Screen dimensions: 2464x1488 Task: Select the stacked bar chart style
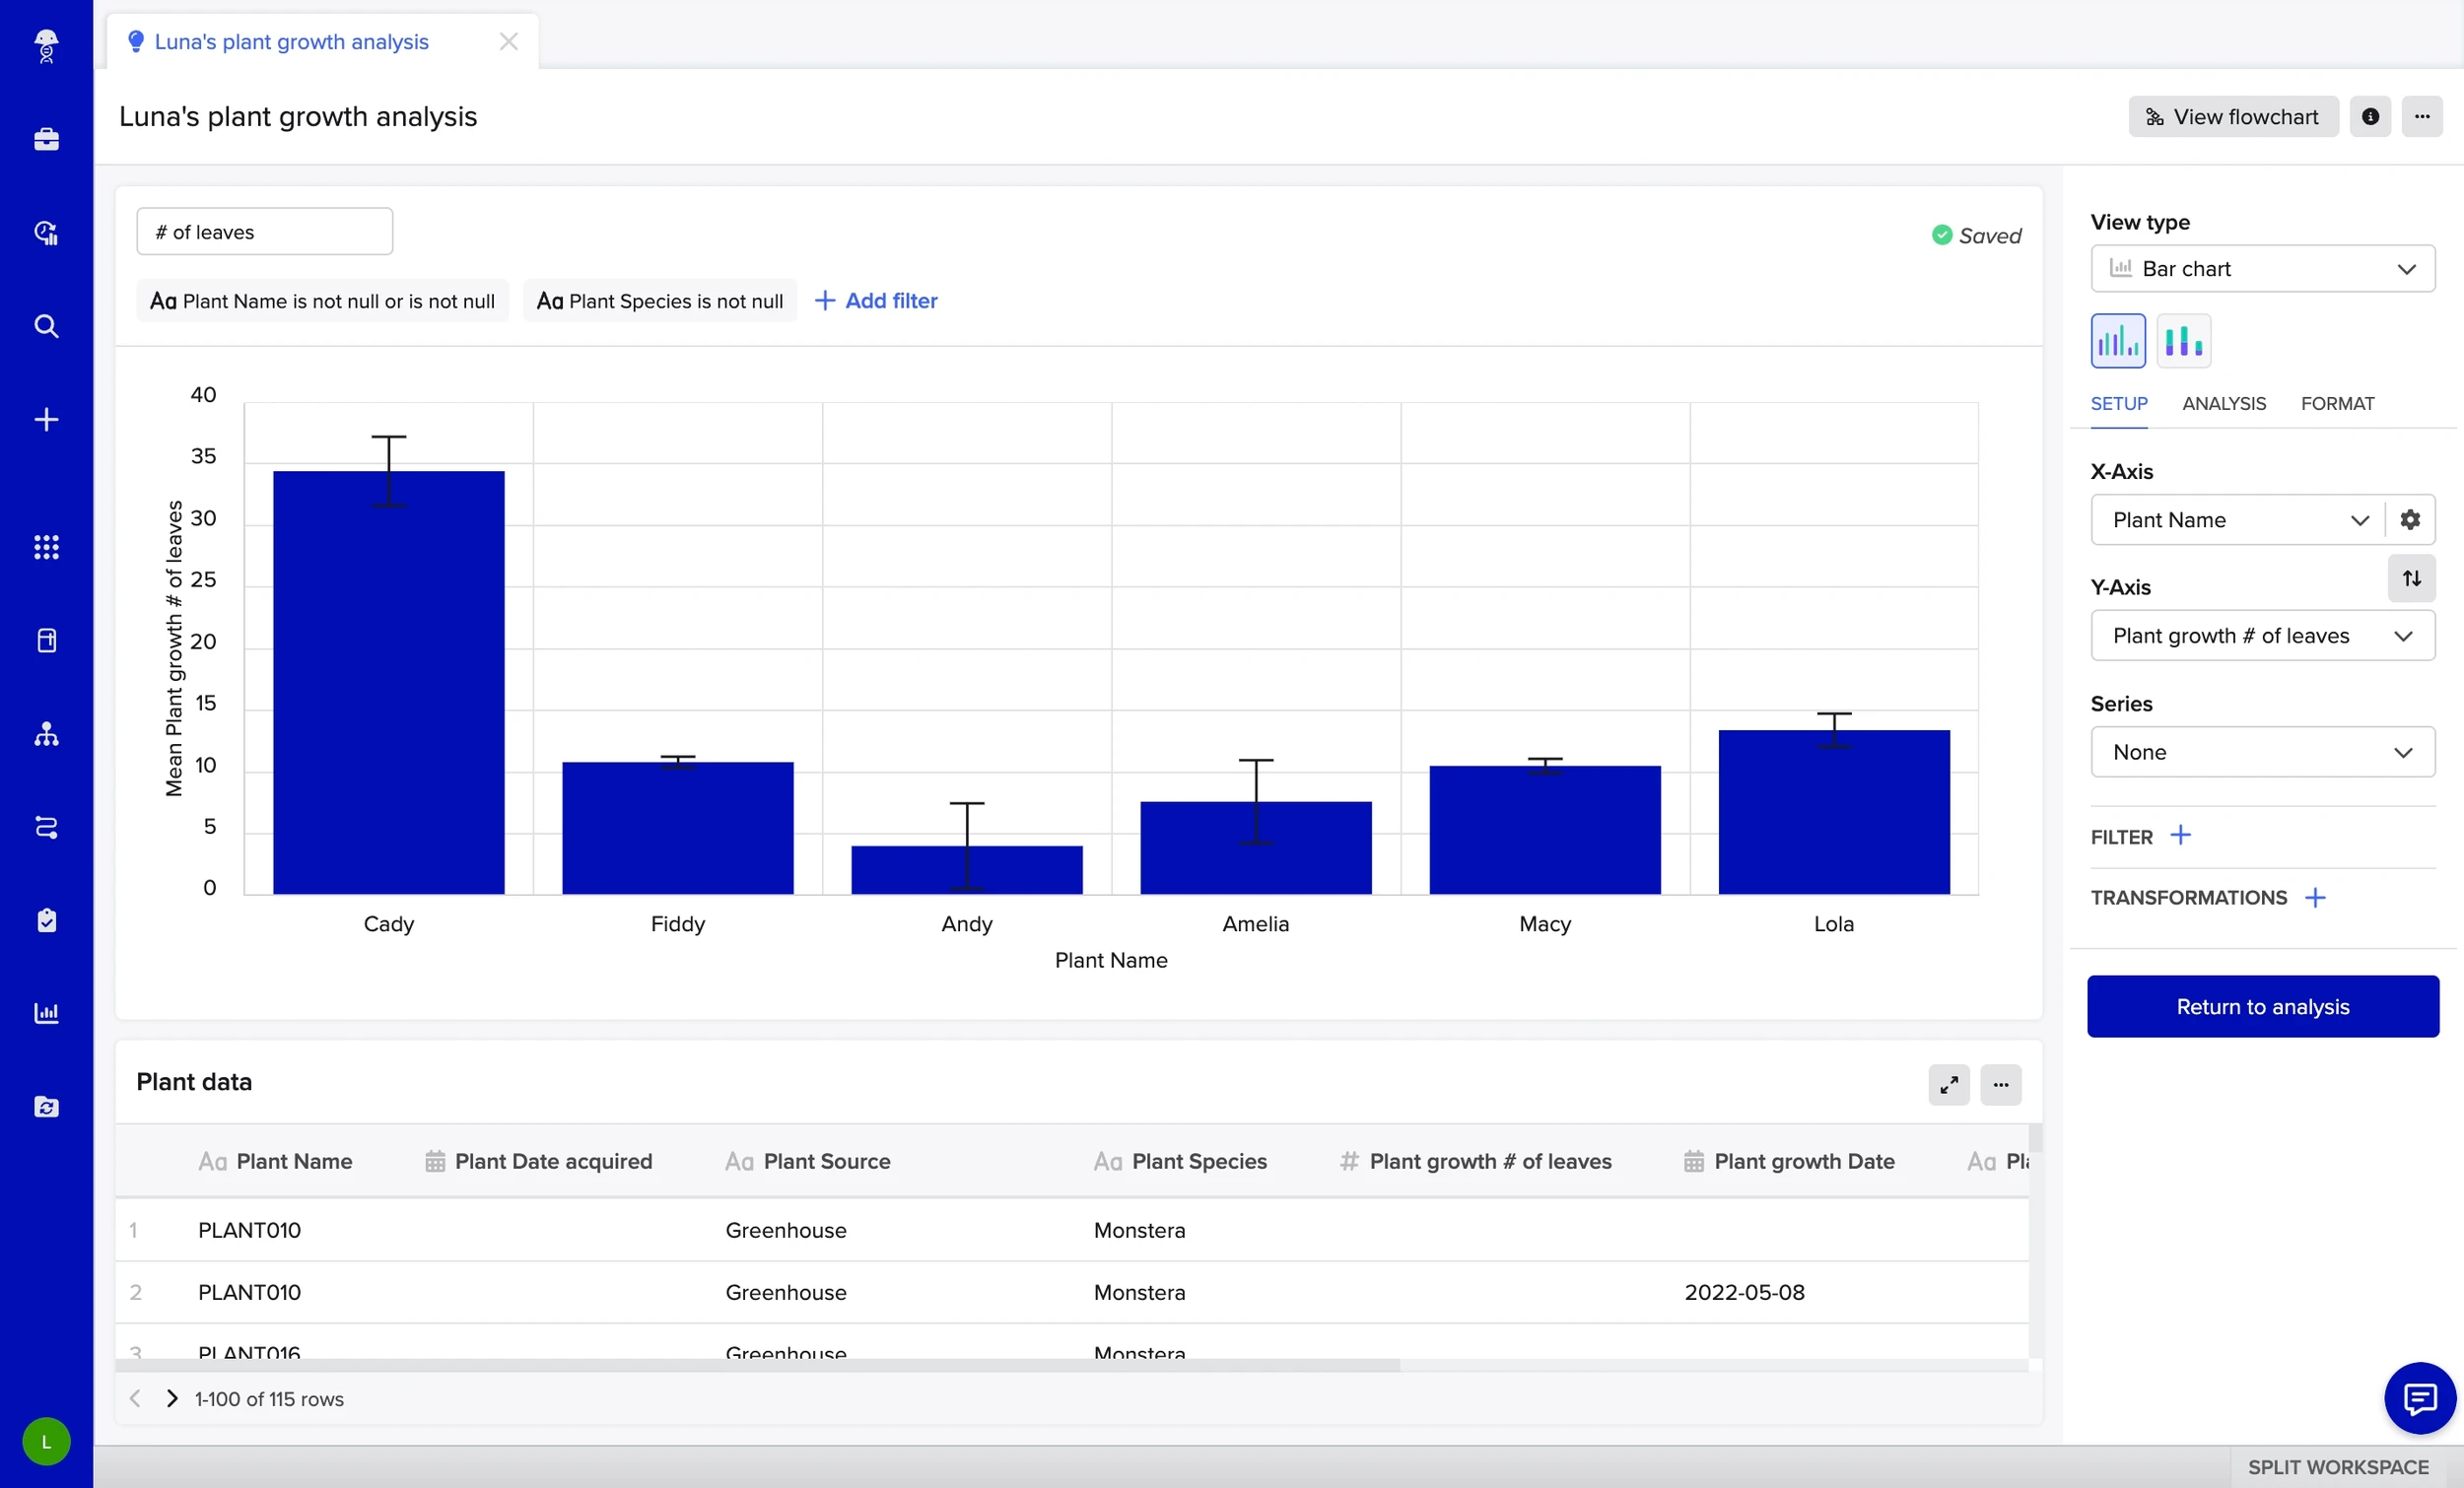2183,341
